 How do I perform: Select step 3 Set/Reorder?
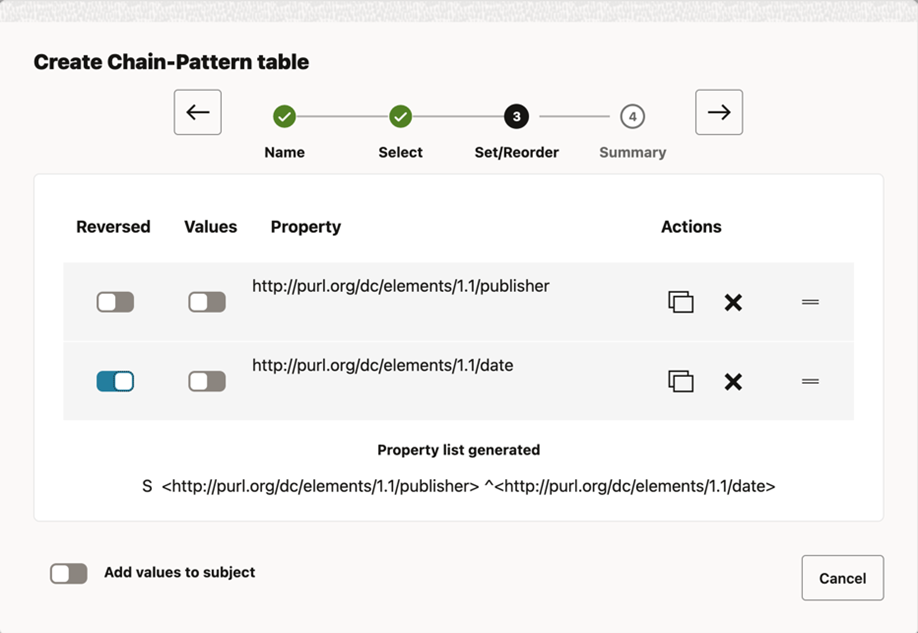click(516, 117)
